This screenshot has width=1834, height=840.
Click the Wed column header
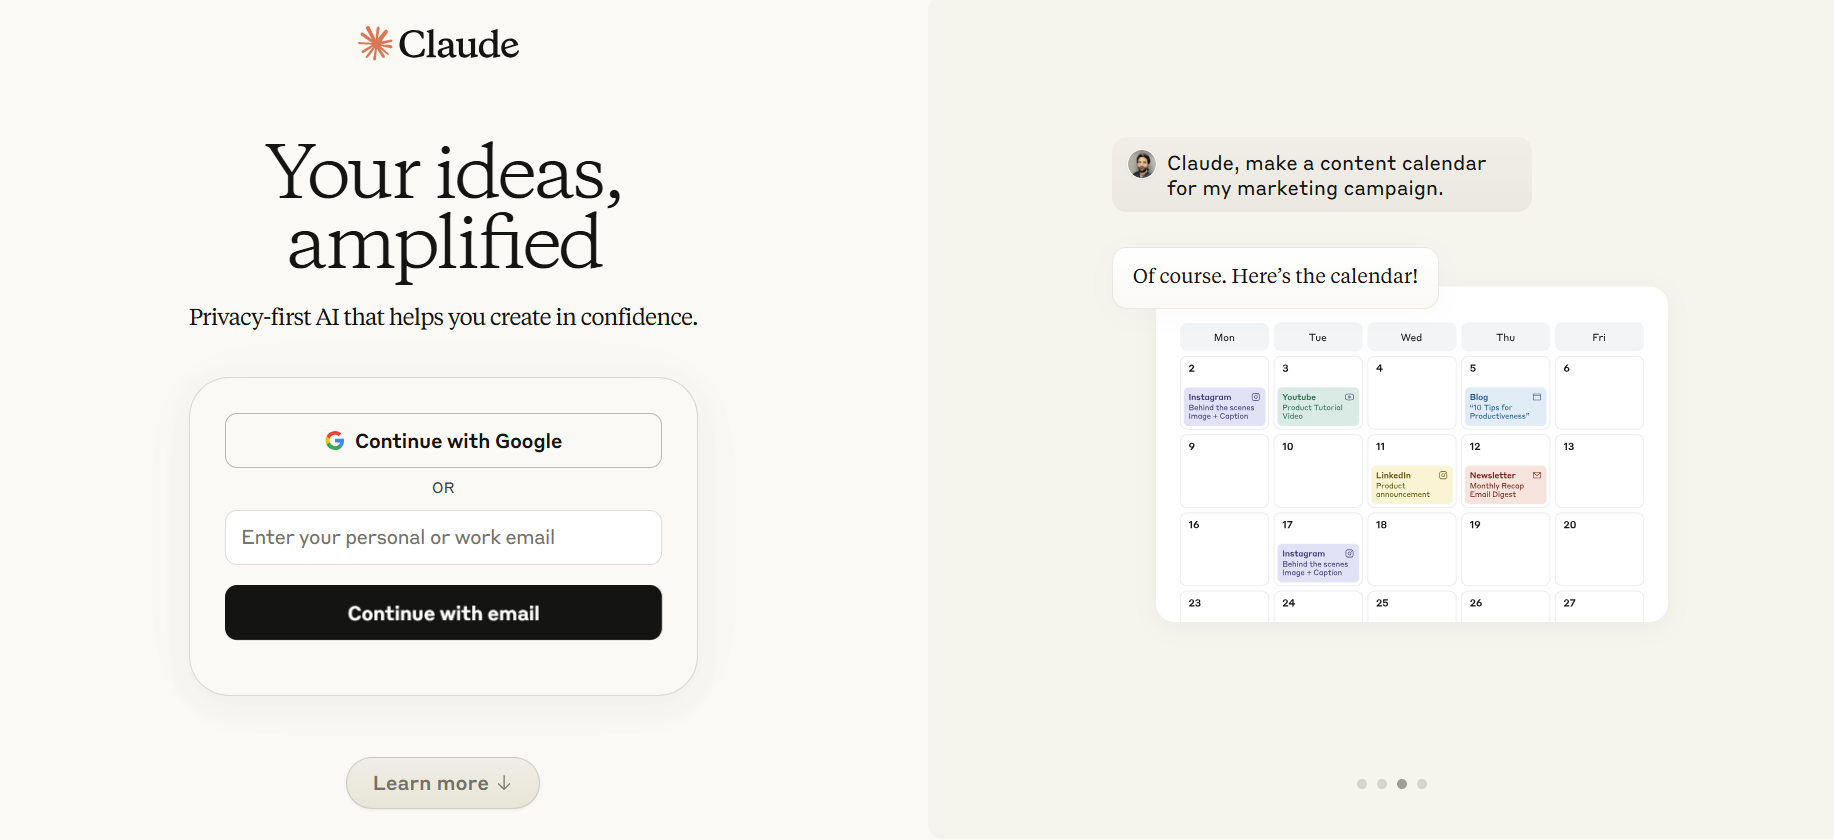[x=1412, y=337]
